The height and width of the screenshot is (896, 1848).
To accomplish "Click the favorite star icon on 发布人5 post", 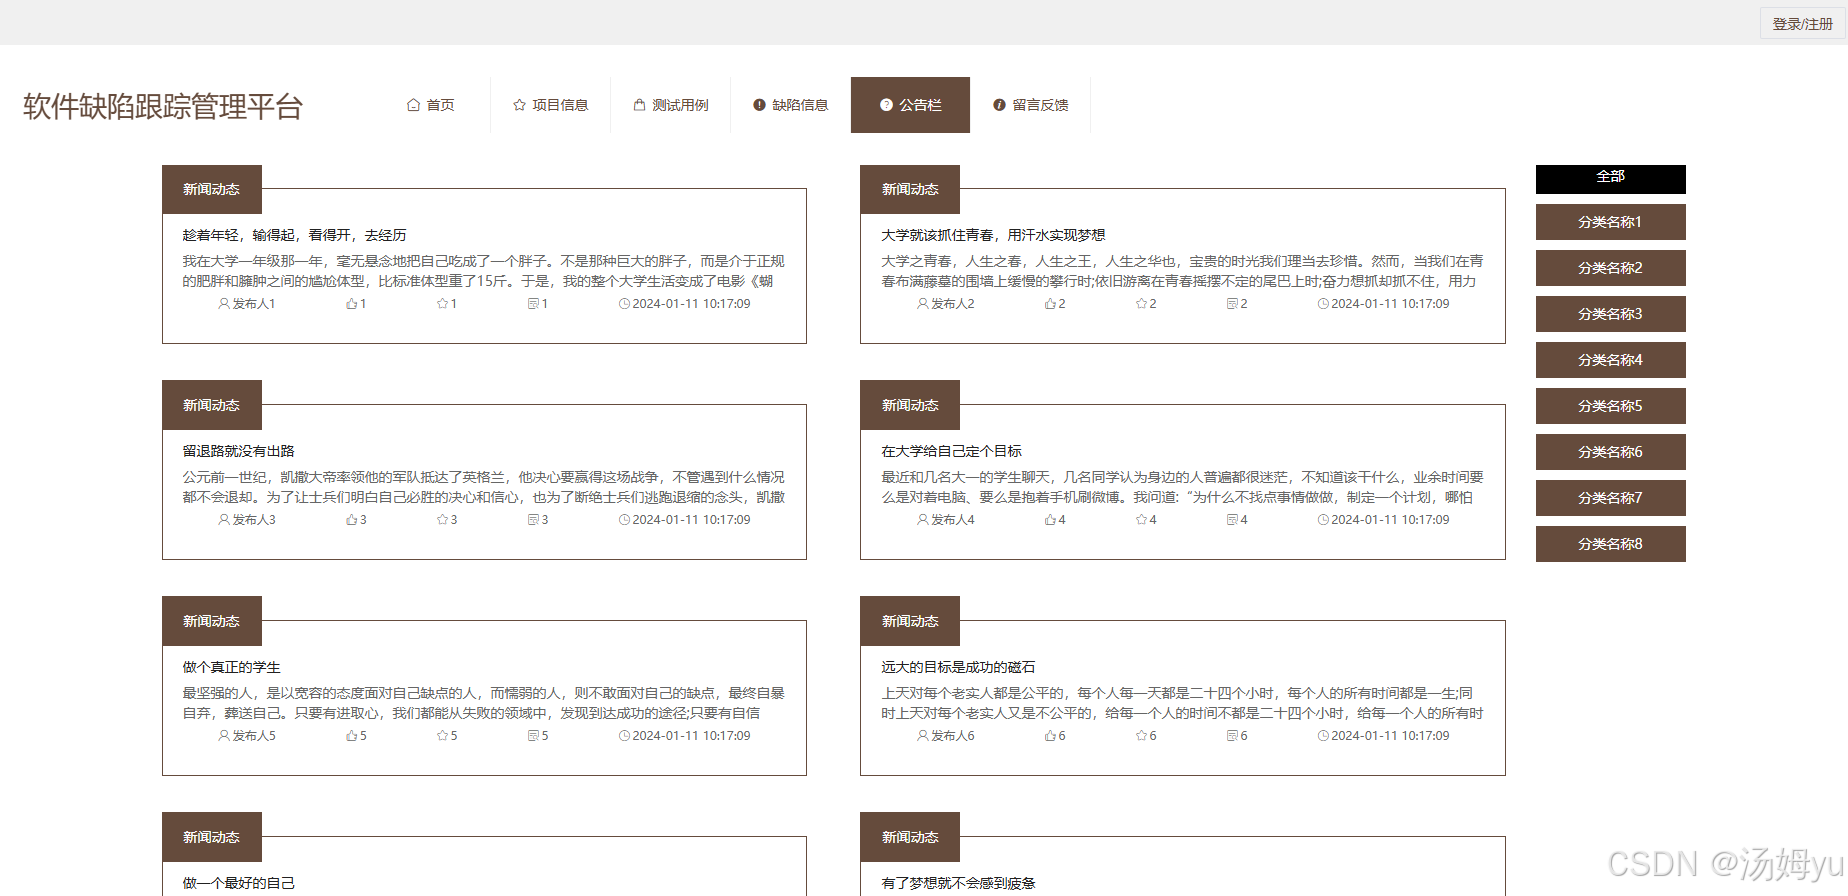I will 442,736.
